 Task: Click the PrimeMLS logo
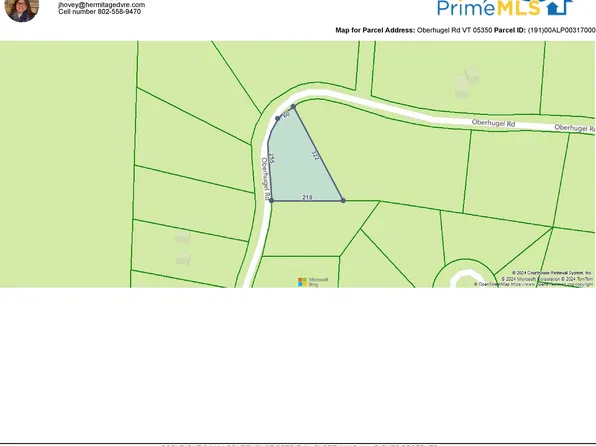click(x=505, y=8)
